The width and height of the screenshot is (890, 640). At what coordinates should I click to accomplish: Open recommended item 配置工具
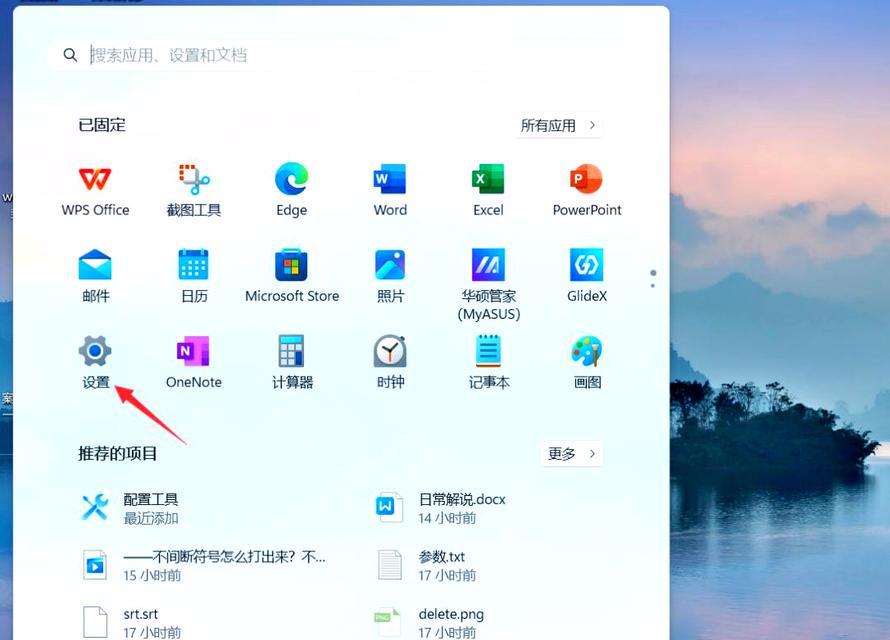point(131,508)
